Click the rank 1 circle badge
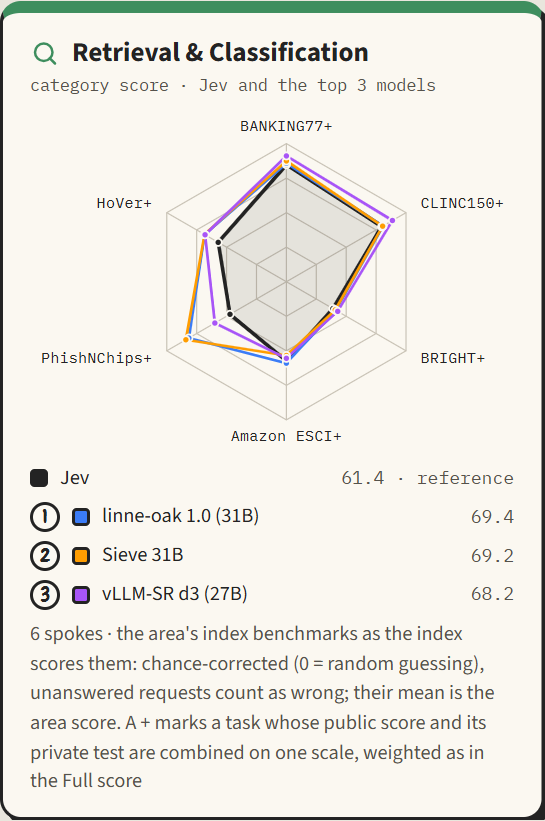Image resolution: width=545 pixels, height=821 pixels. click(45, 517)
